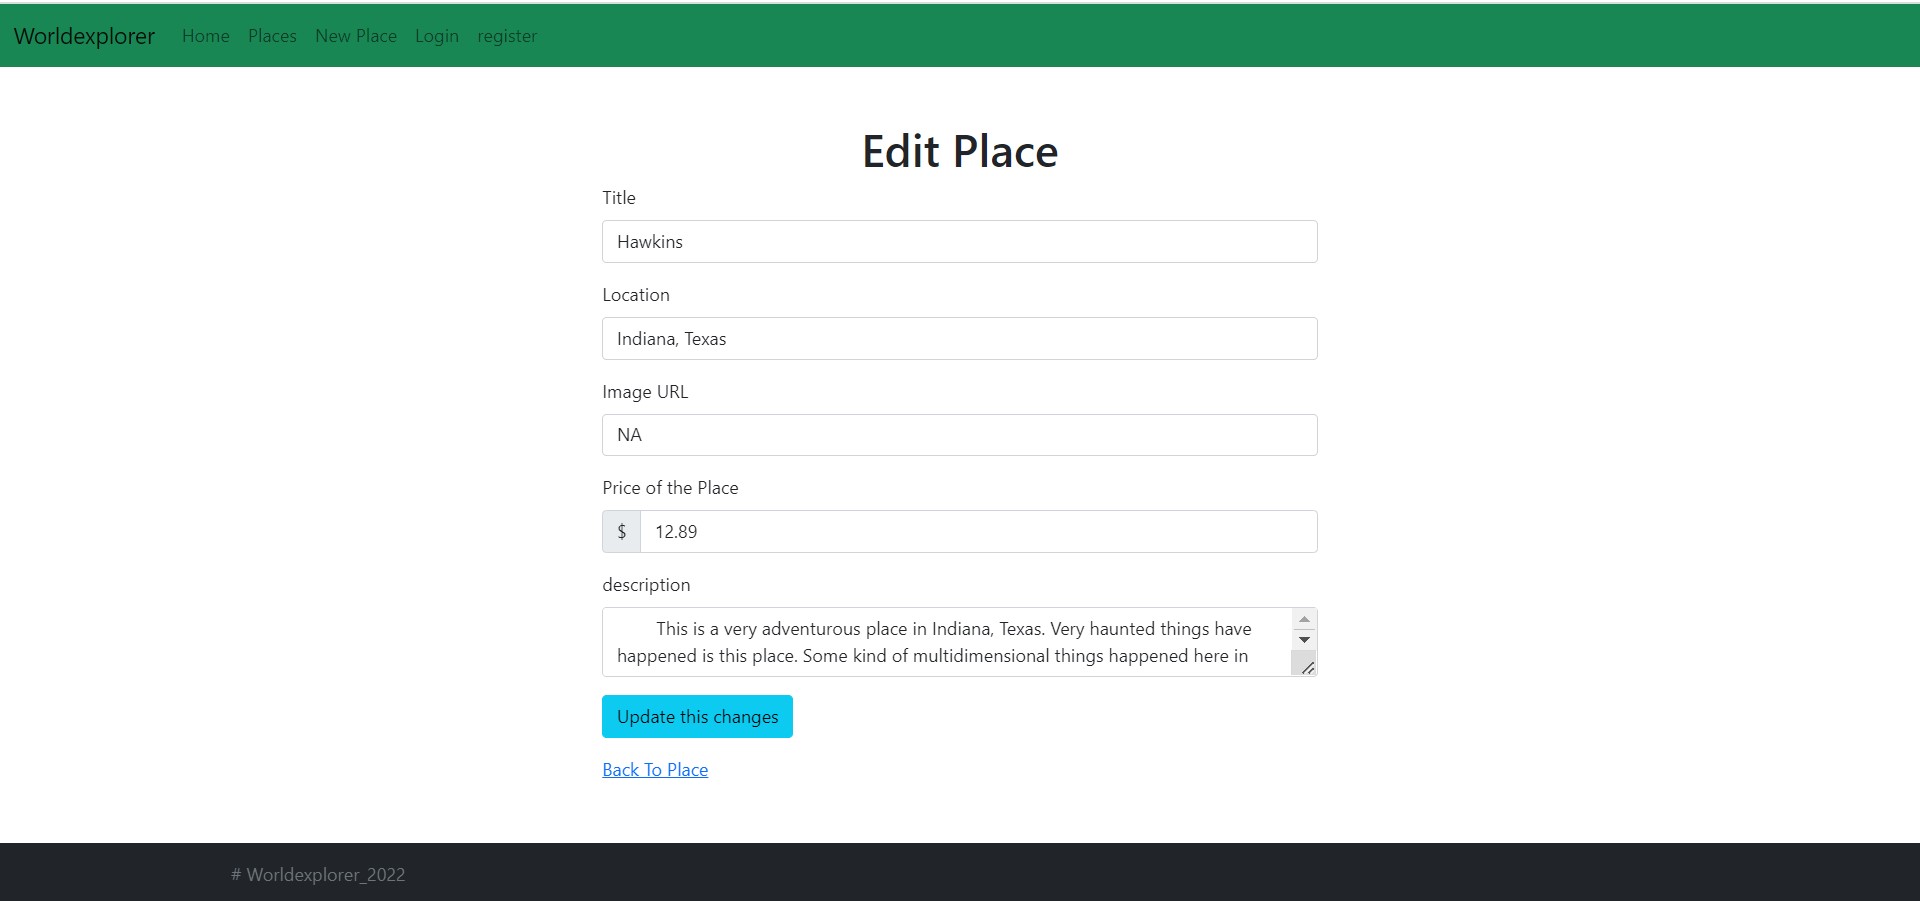Go to the Login page
1920x901 pixels.
[436, 36]
